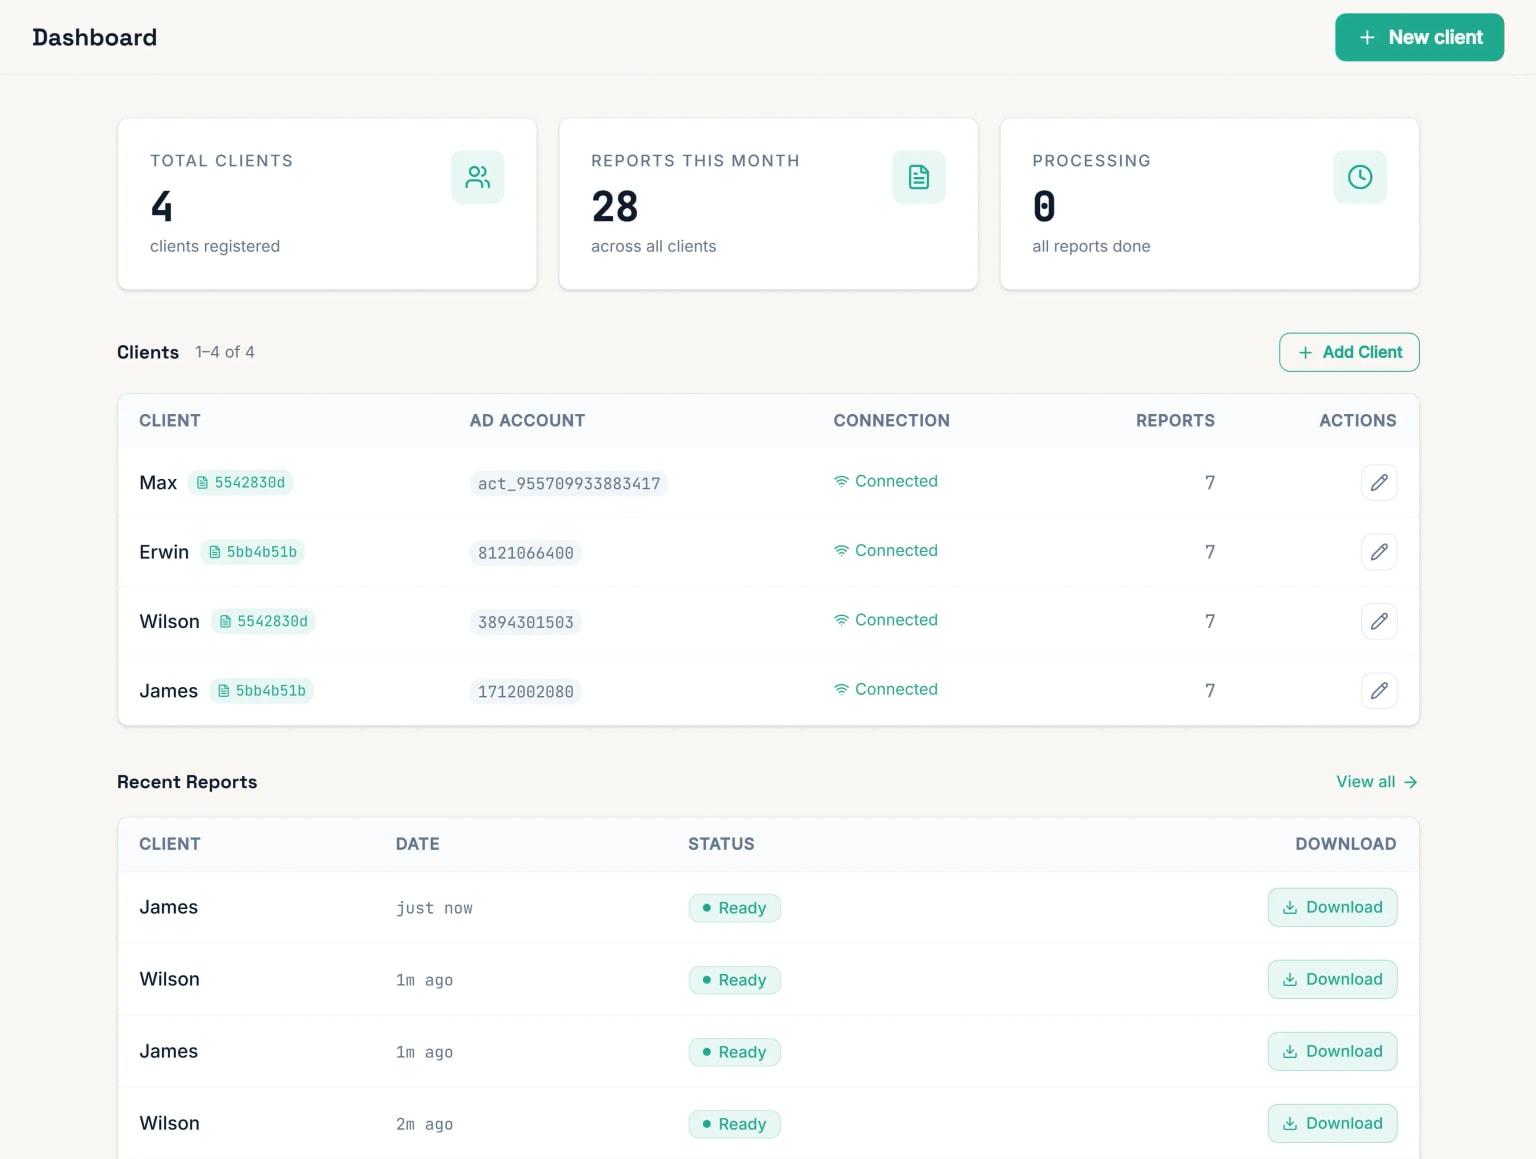Click Wilson's 5542830d template badge
Viewport: 1536px width, 1159px height.
(x=263, y=622)
